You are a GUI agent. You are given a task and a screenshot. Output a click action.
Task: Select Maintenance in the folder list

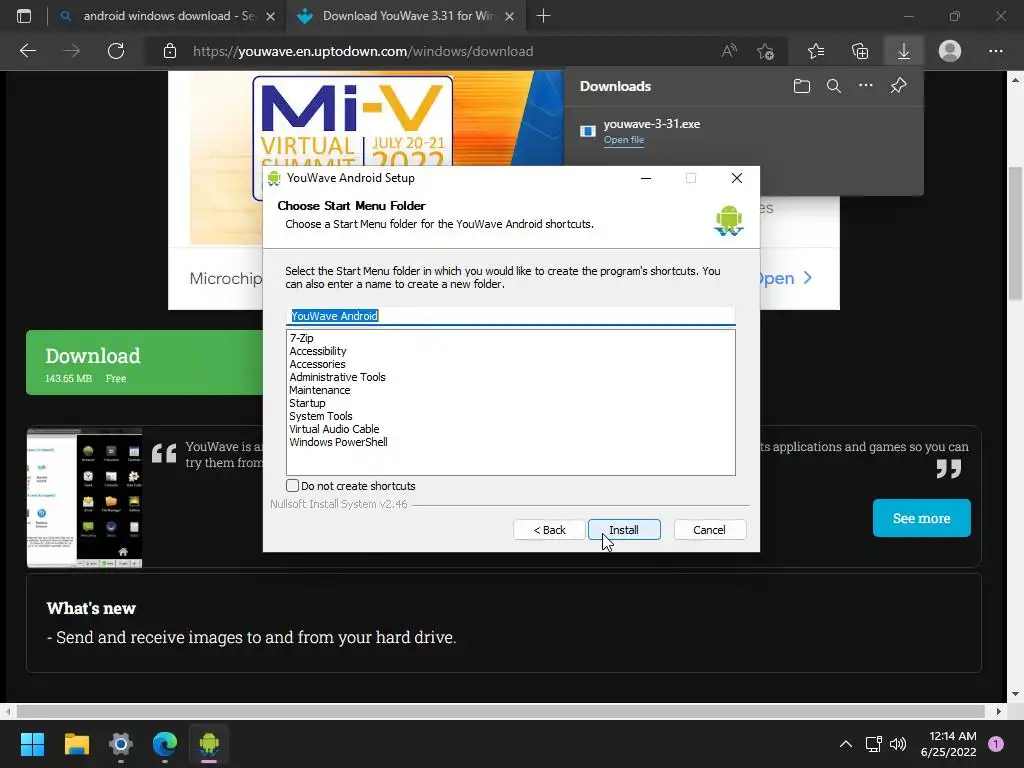coord(319,390)
